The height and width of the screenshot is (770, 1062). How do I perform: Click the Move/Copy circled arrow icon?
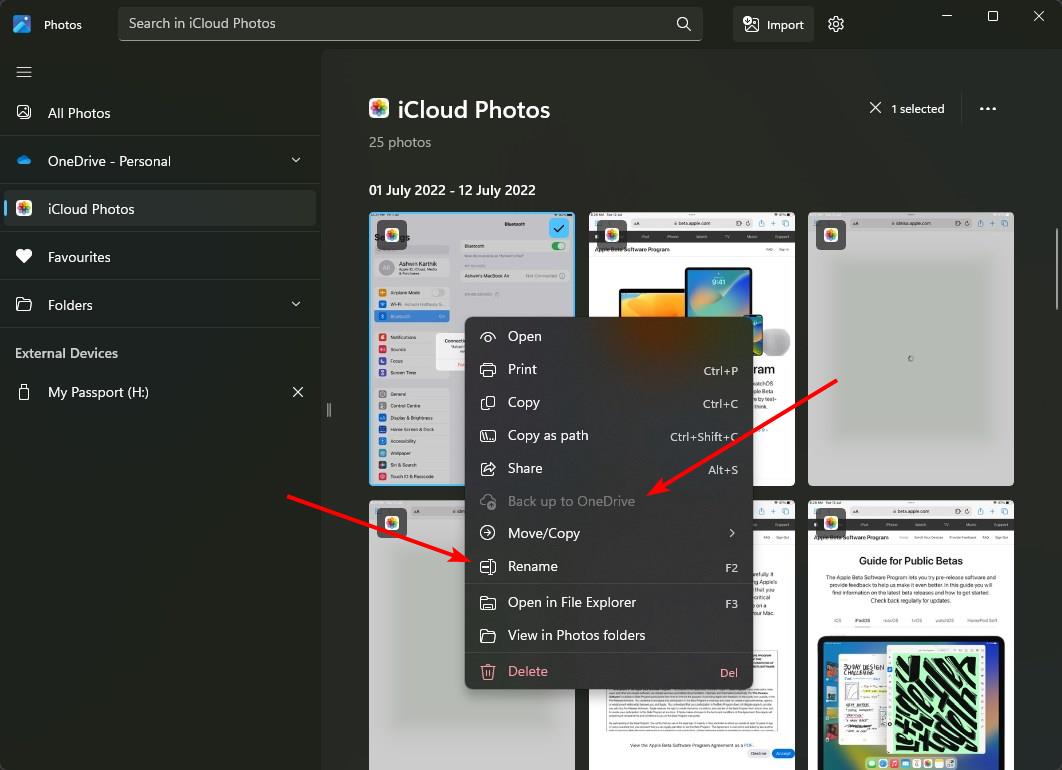tap(488, 533)
